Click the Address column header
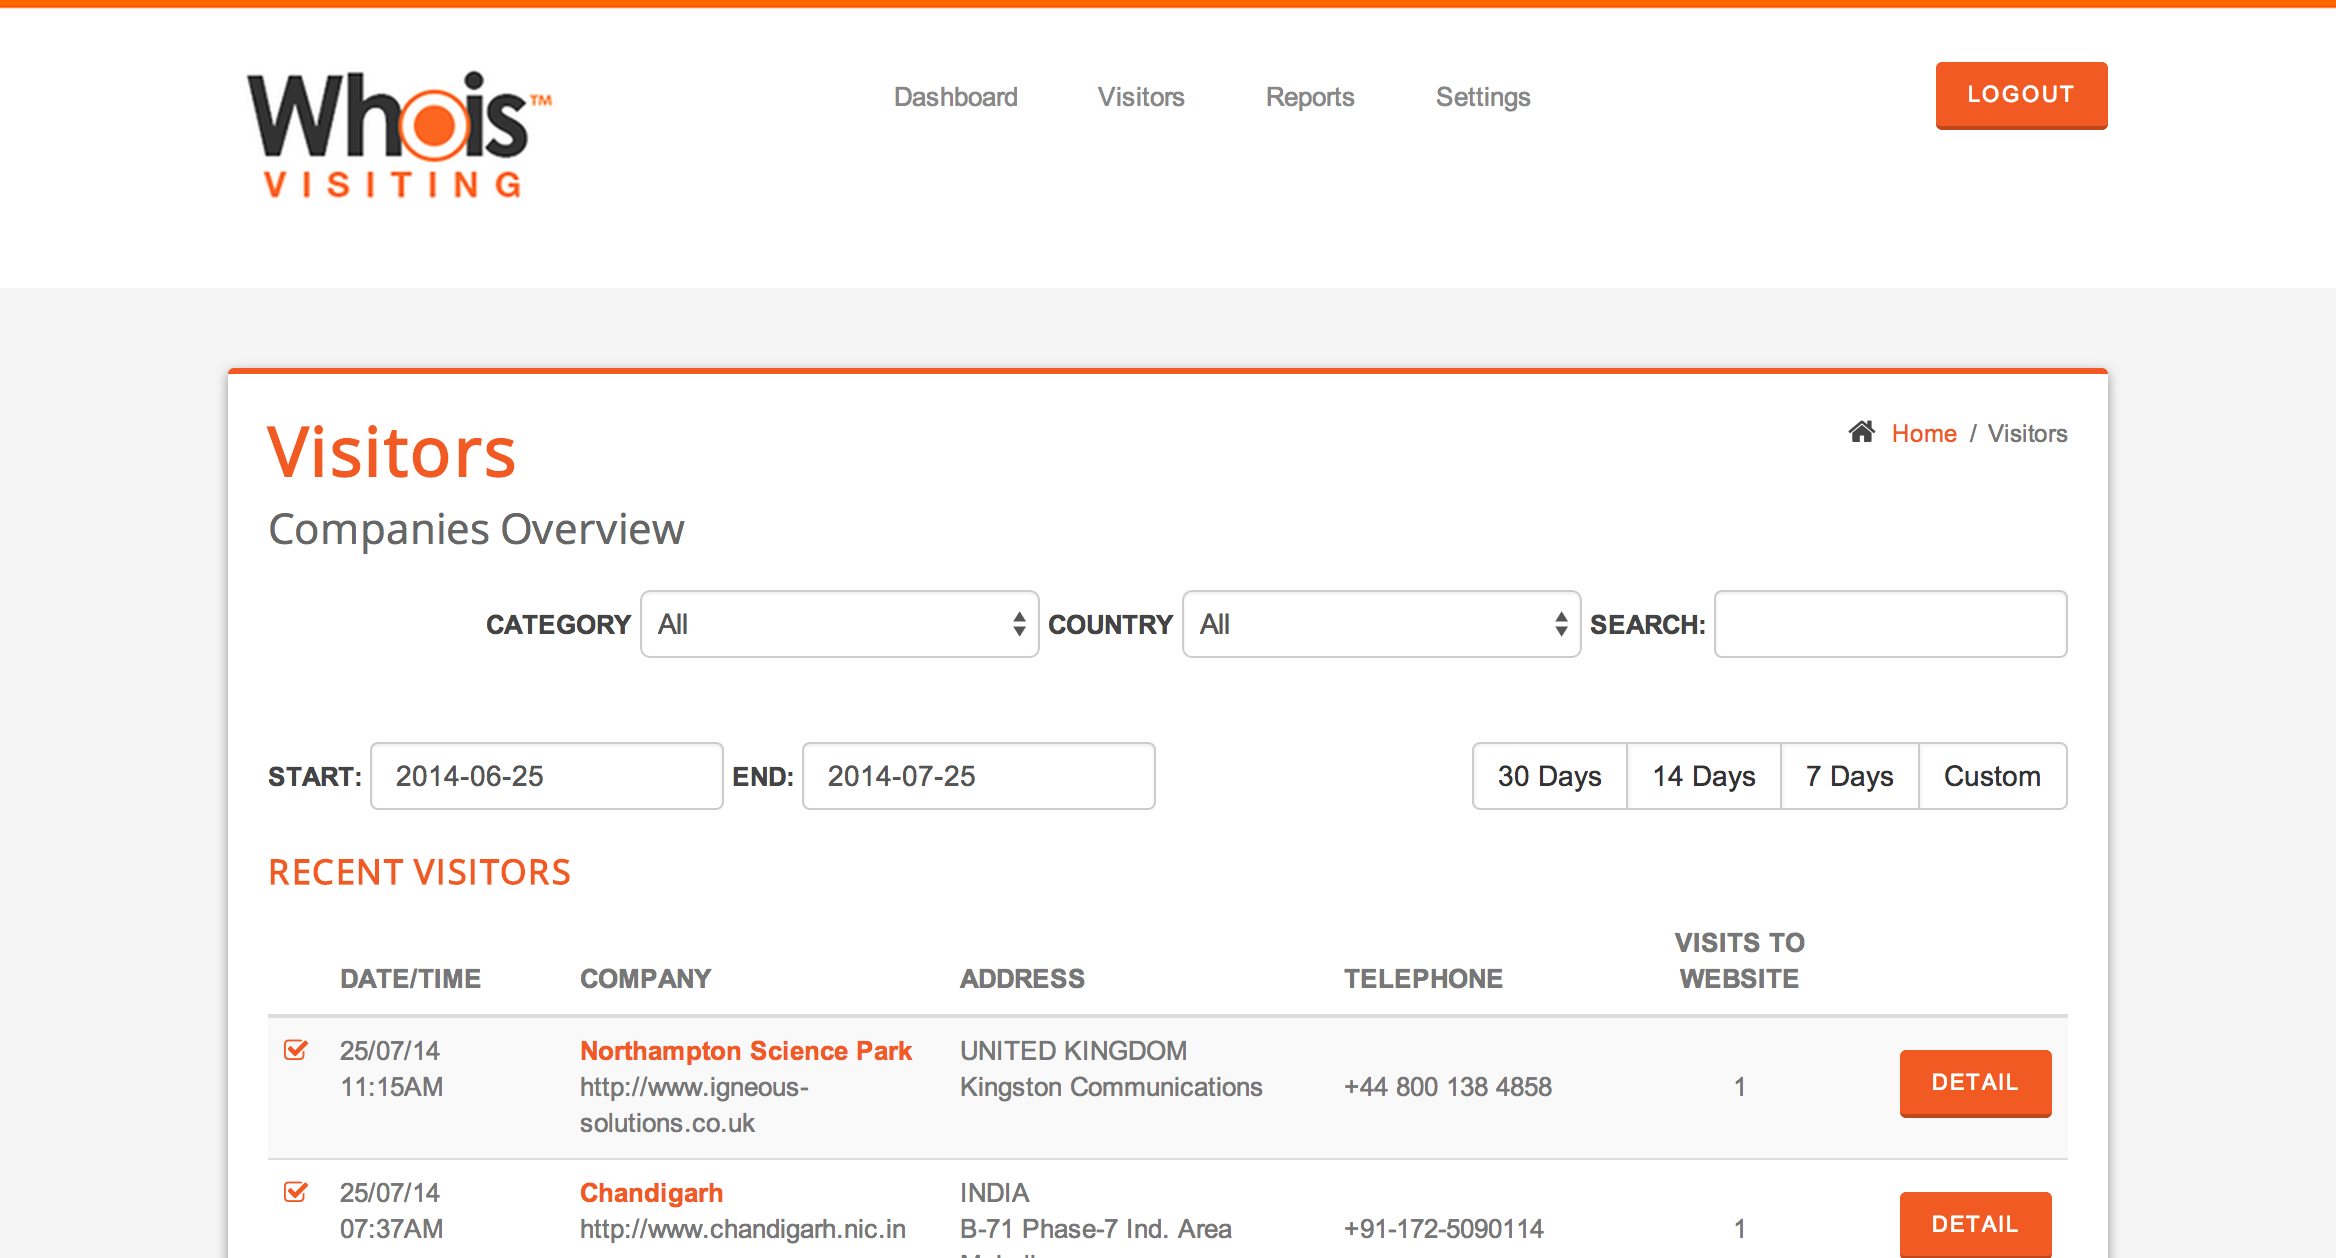Viewport: 2336px width, 1258px height. tap(1022, 979)
